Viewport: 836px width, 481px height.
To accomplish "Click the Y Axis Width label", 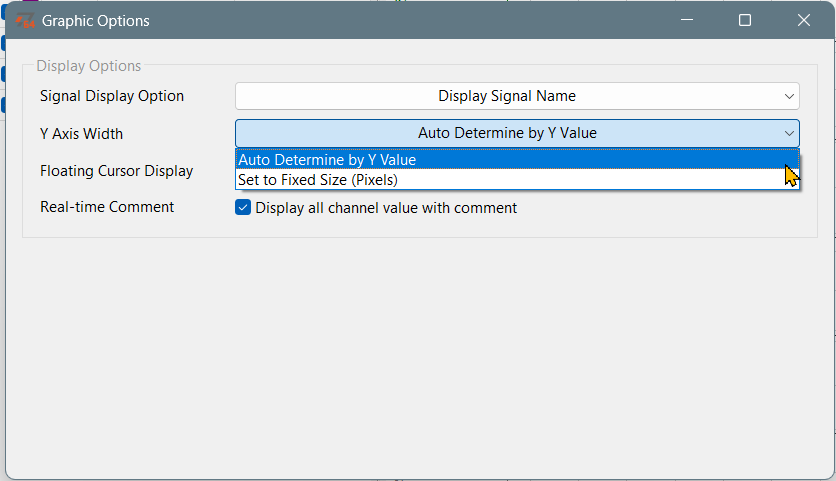I will [x=82, y=133].
